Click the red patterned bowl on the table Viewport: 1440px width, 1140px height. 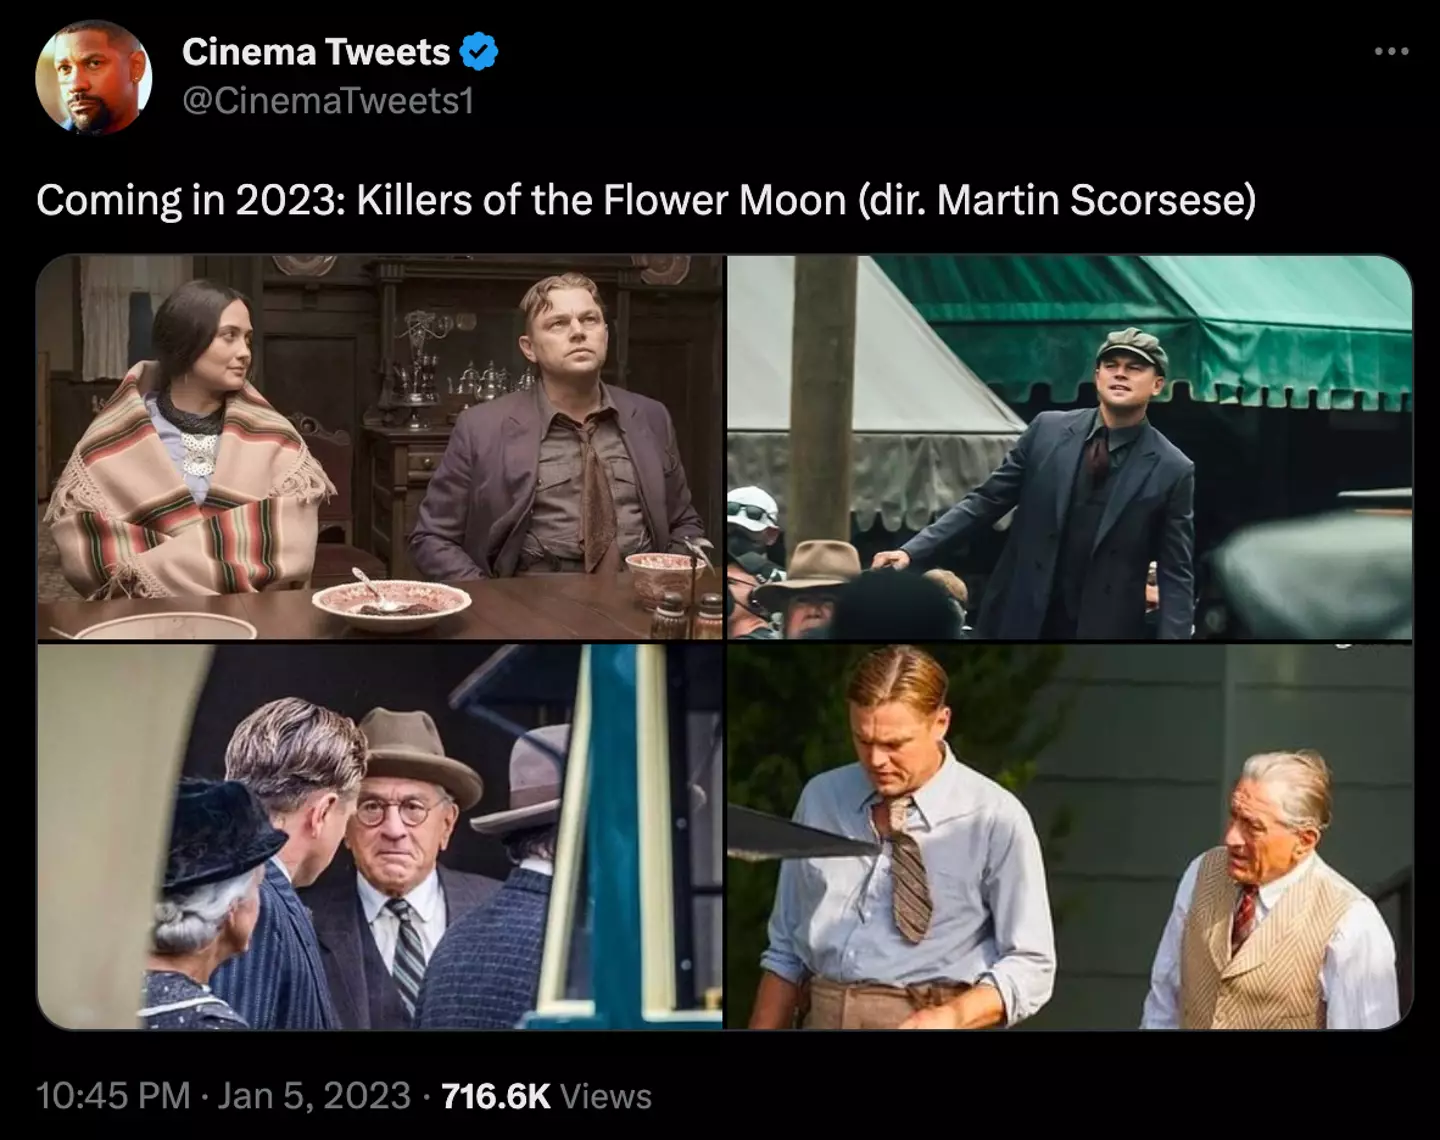[391, 603]
